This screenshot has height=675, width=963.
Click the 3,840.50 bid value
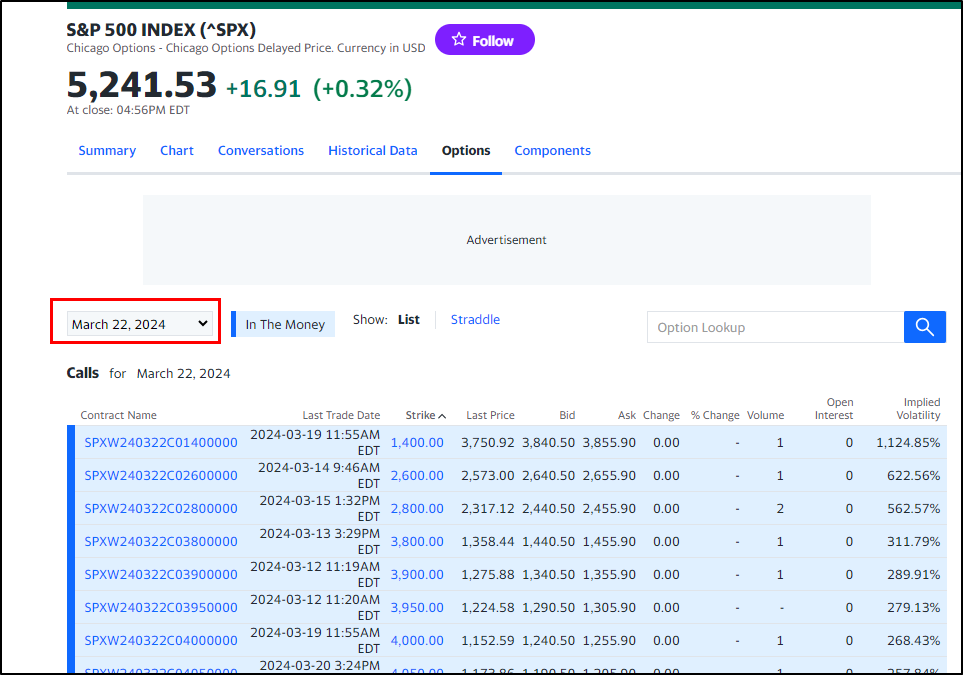(548, 442)
